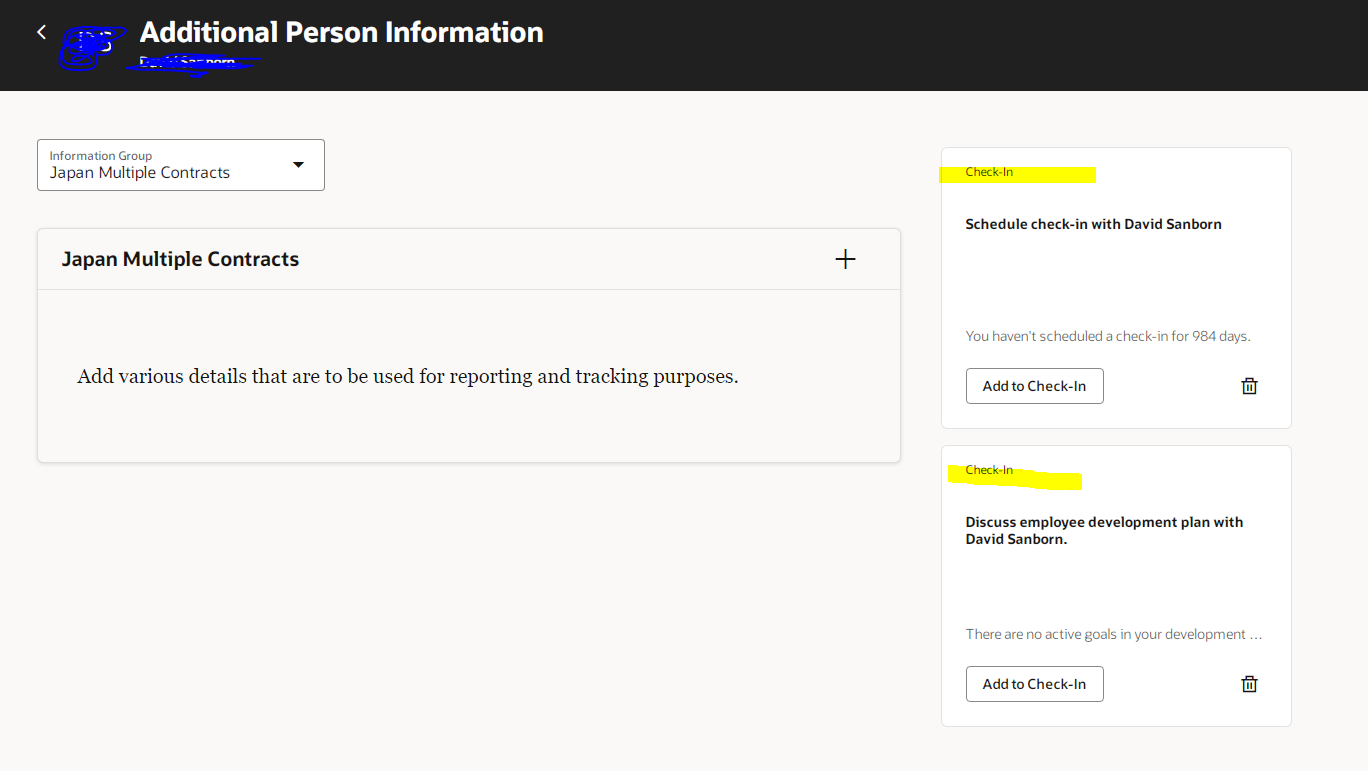Screen dimensions: 1368x771
Task: Delete the employee development plan card
Action: tap(1249, 684)
